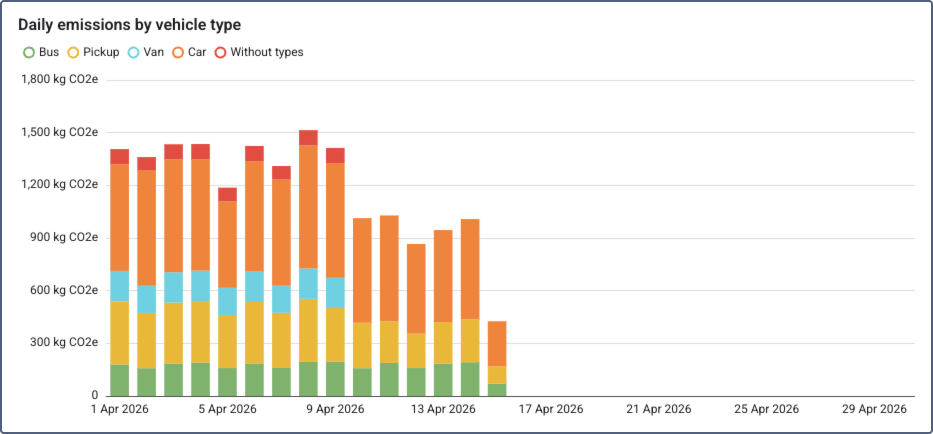Click red Without types segment on 1 Apr bar
Viewport: 933px width, 434px height.
point(120,156)
